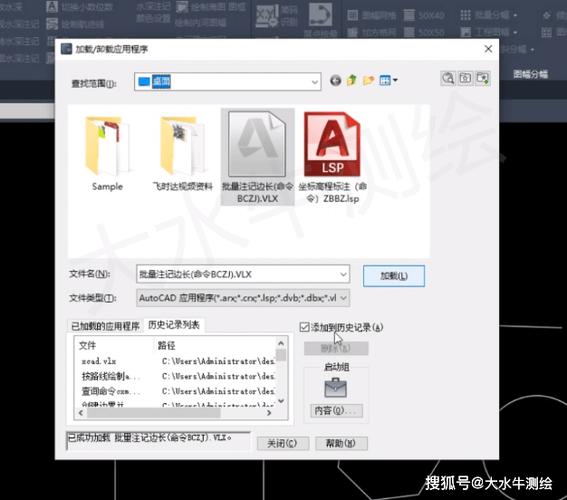This screenshot has width=567, height=500.
Task: Click the 已成功加载 status message text
Action: pyautogui.click(x=149, y=438)
